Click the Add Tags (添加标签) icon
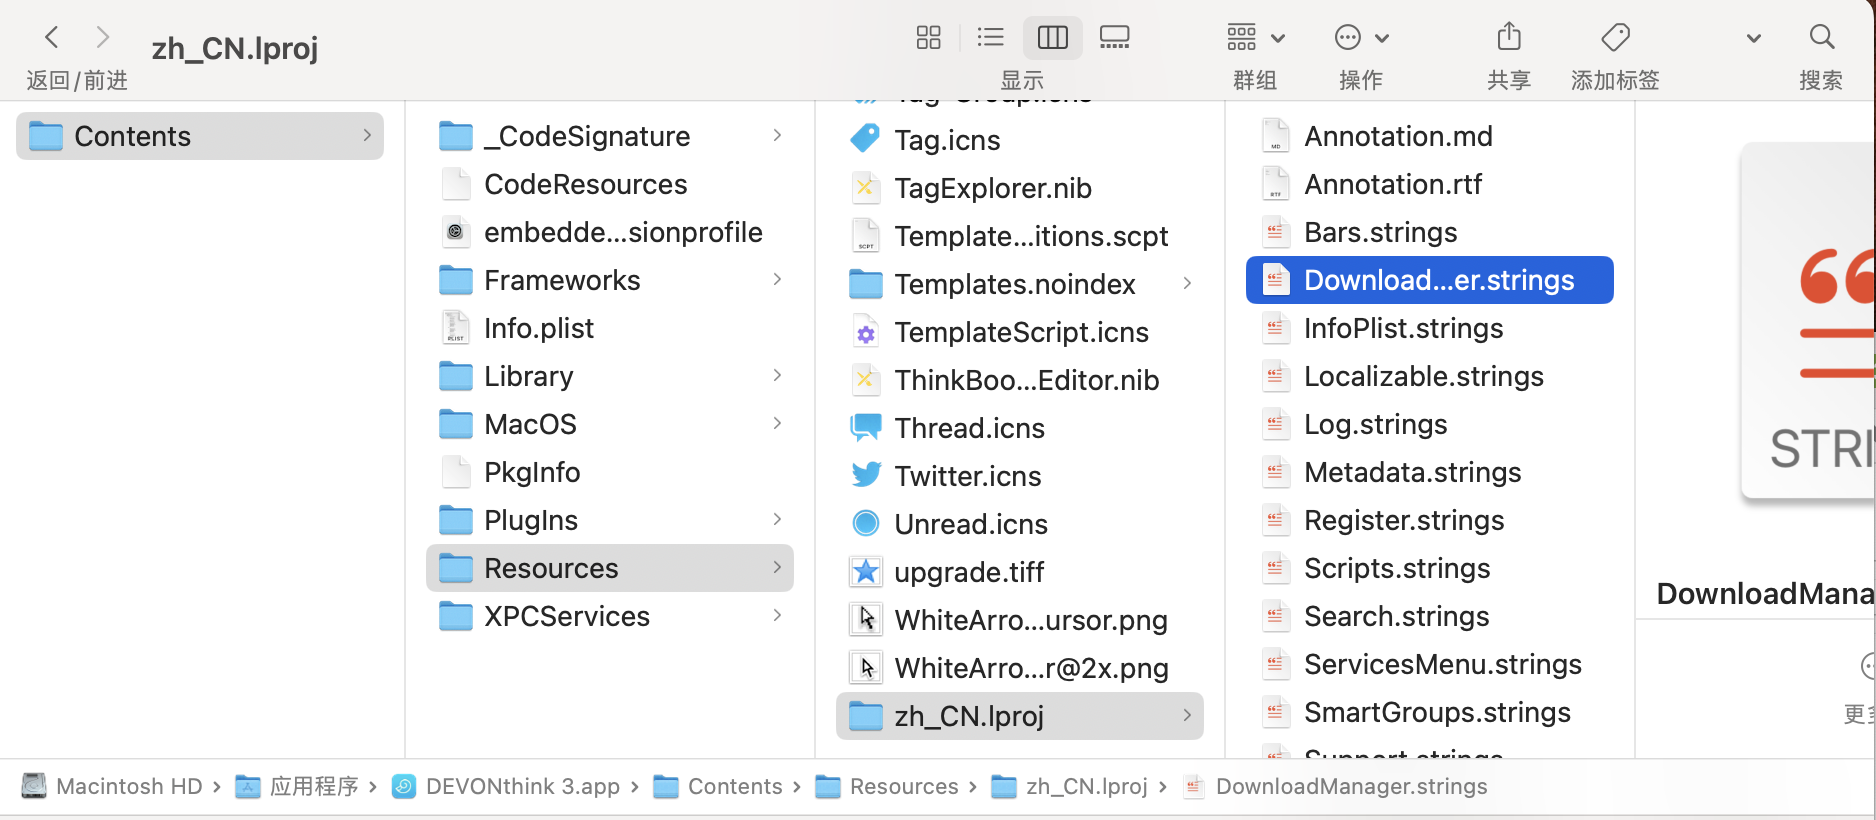Viewport: 1876px width, 820px height. coord(1615,38)
